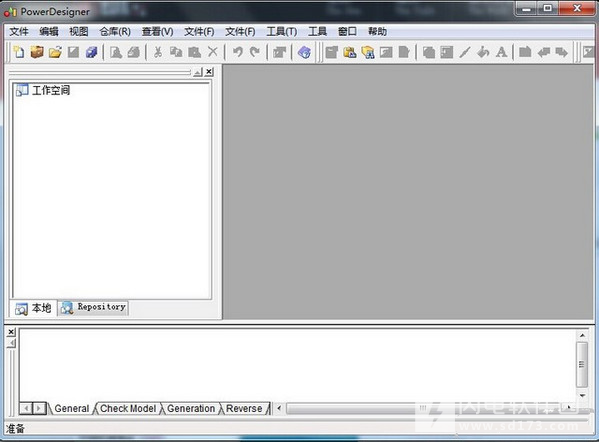
Task: Open the 查看(V) menu
Action: [157, 31]
